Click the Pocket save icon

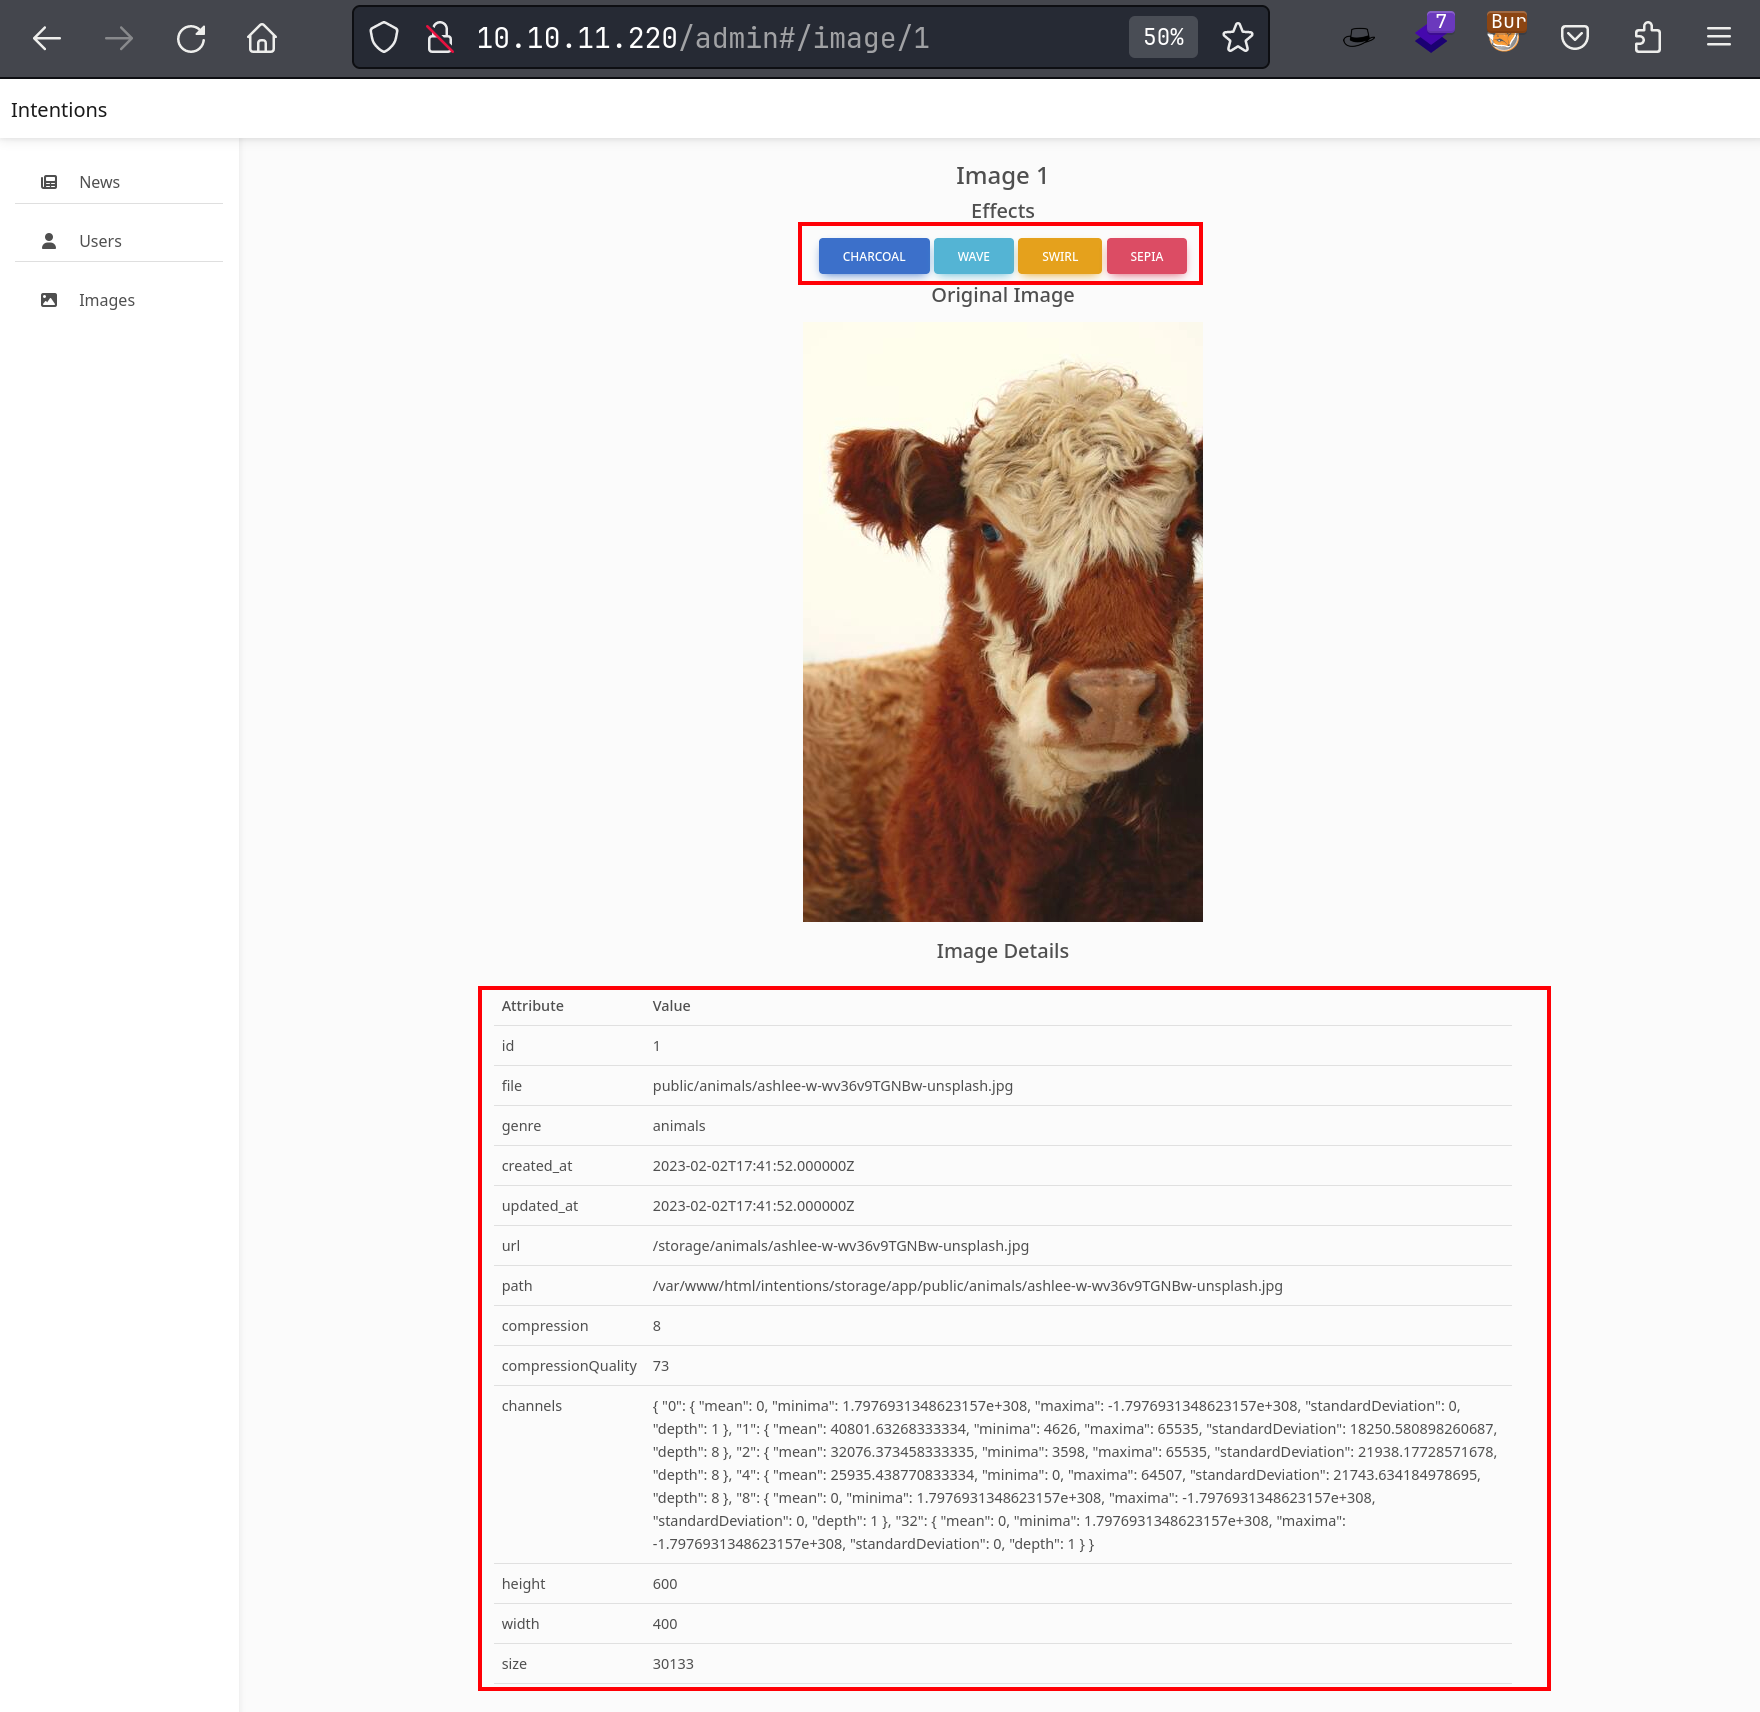click(1575, 38)
